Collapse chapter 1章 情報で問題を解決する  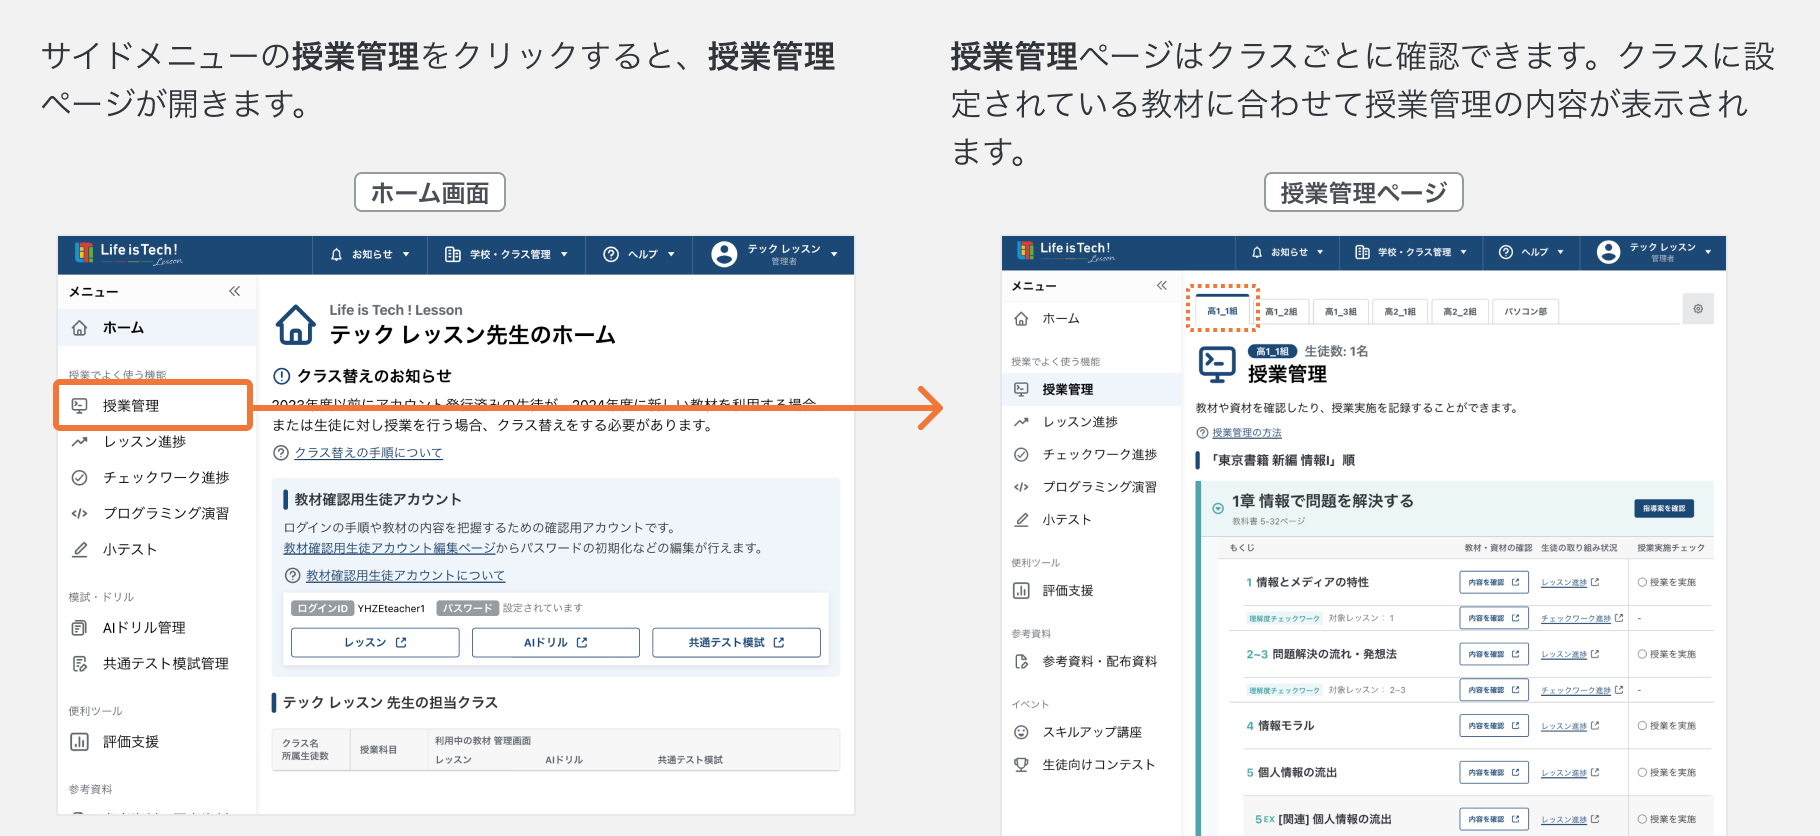(1218, 508)
